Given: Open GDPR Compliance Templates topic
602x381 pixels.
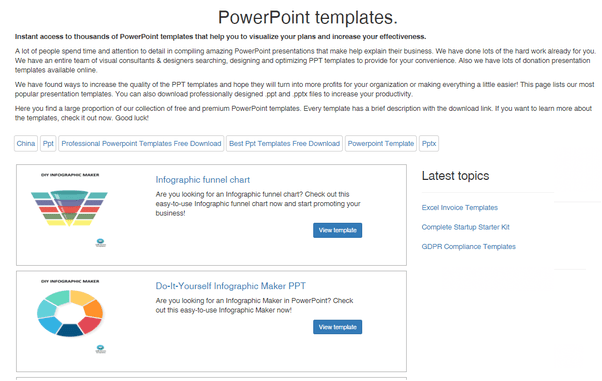Looking at the screenshot, I should (x=468, y=247).
